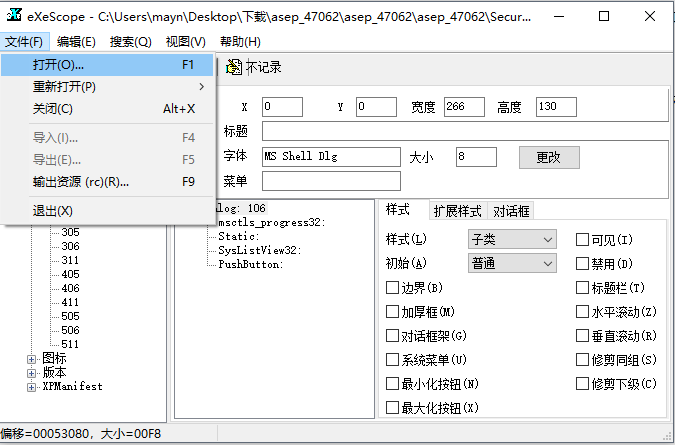
Task: Click the status bar offset text 偏移=00053080
Action: tap(45, 434)
